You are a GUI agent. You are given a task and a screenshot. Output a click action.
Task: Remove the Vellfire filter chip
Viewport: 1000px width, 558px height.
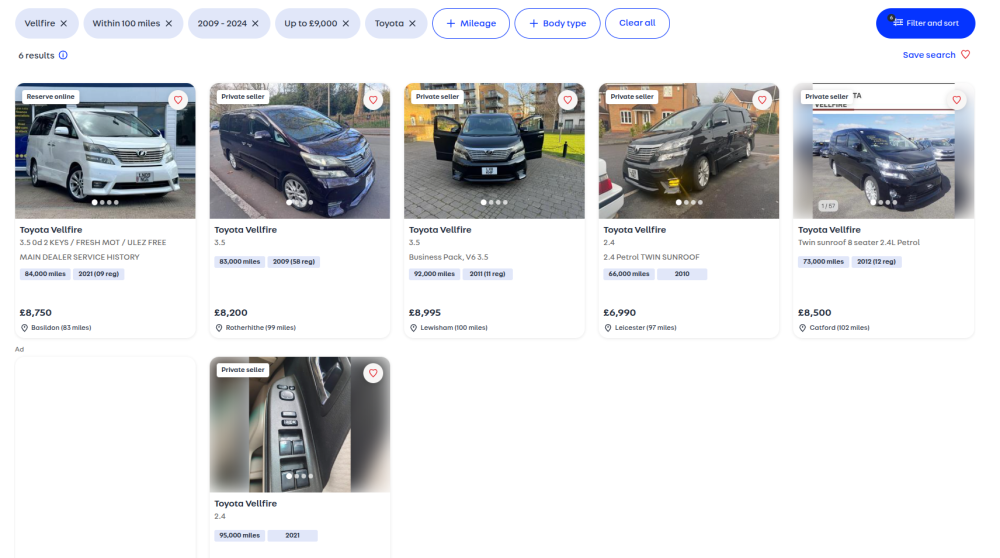pyautogui.click(x=64, y=24)
